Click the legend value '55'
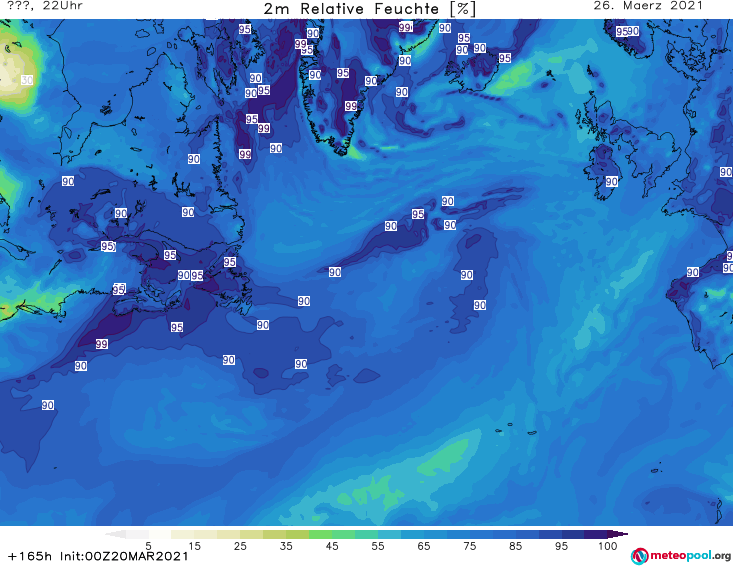 tap(378, 546)
